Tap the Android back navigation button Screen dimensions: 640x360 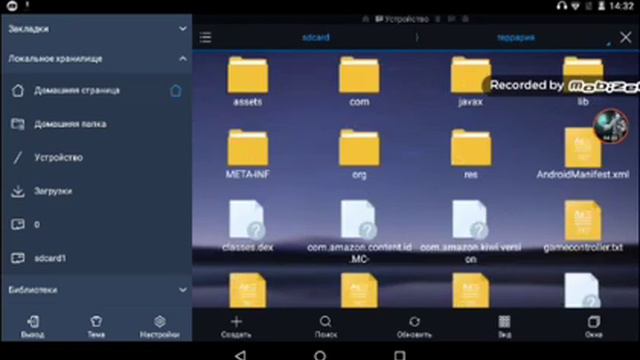(240, 355)
